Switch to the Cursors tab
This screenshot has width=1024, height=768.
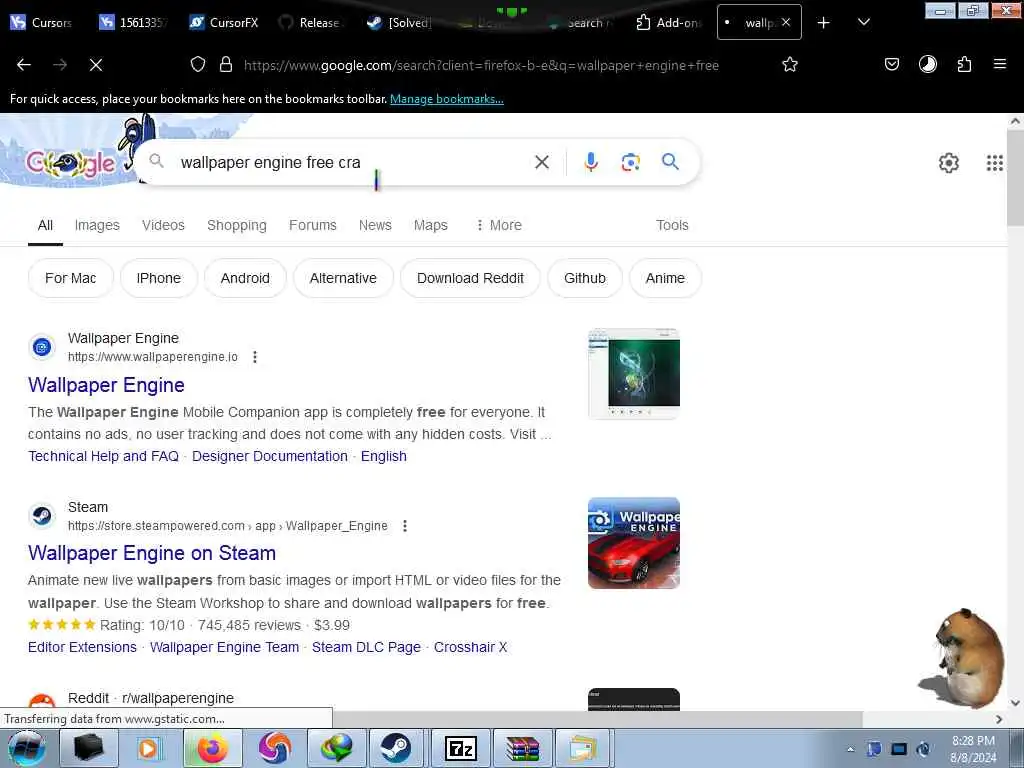(40, 23)
